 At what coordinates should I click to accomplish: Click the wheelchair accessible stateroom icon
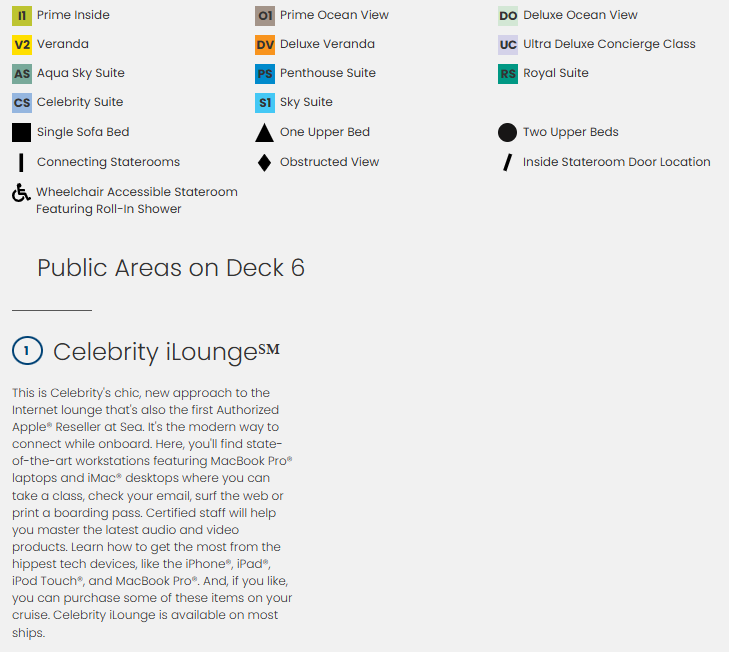click(x=21, y=193)
